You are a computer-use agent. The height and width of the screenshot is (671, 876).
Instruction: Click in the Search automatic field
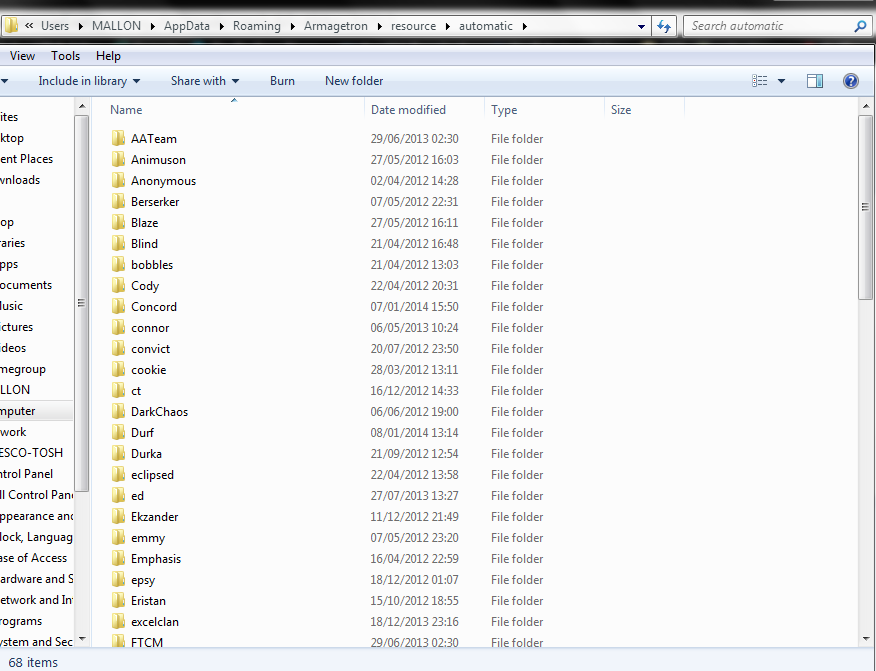tap(767, 26)
